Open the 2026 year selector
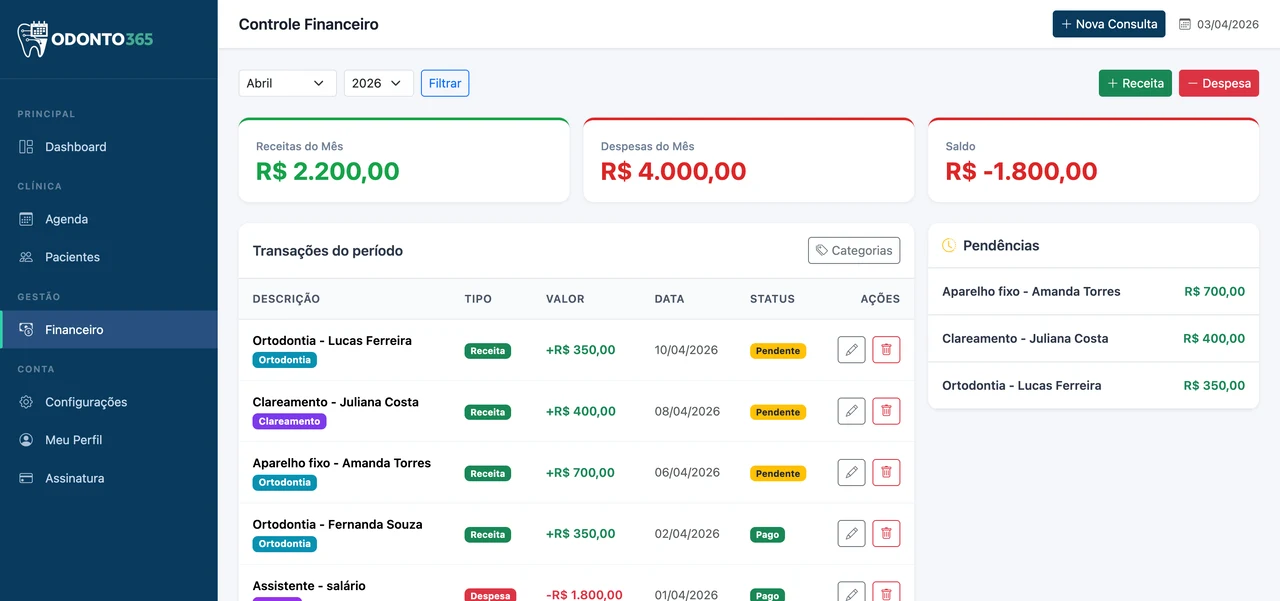 pos(378,83)
